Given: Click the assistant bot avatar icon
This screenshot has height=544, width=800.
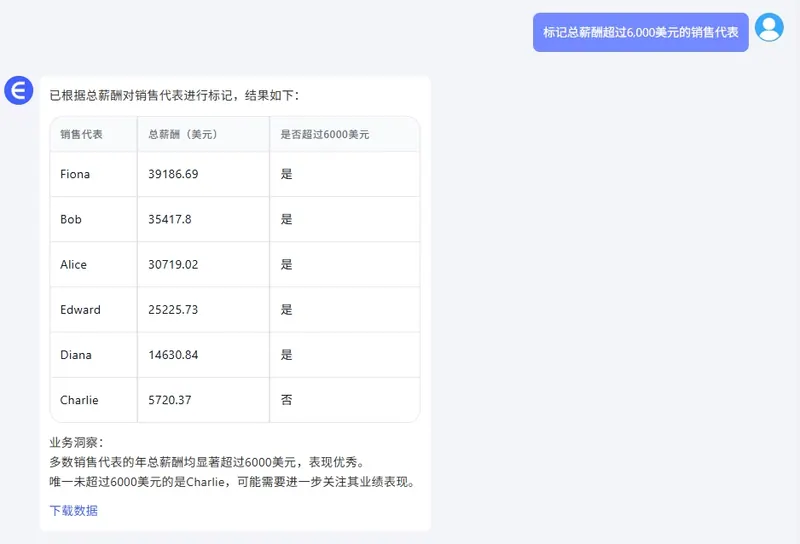Looking at the screenshot, I should [18, 90].
